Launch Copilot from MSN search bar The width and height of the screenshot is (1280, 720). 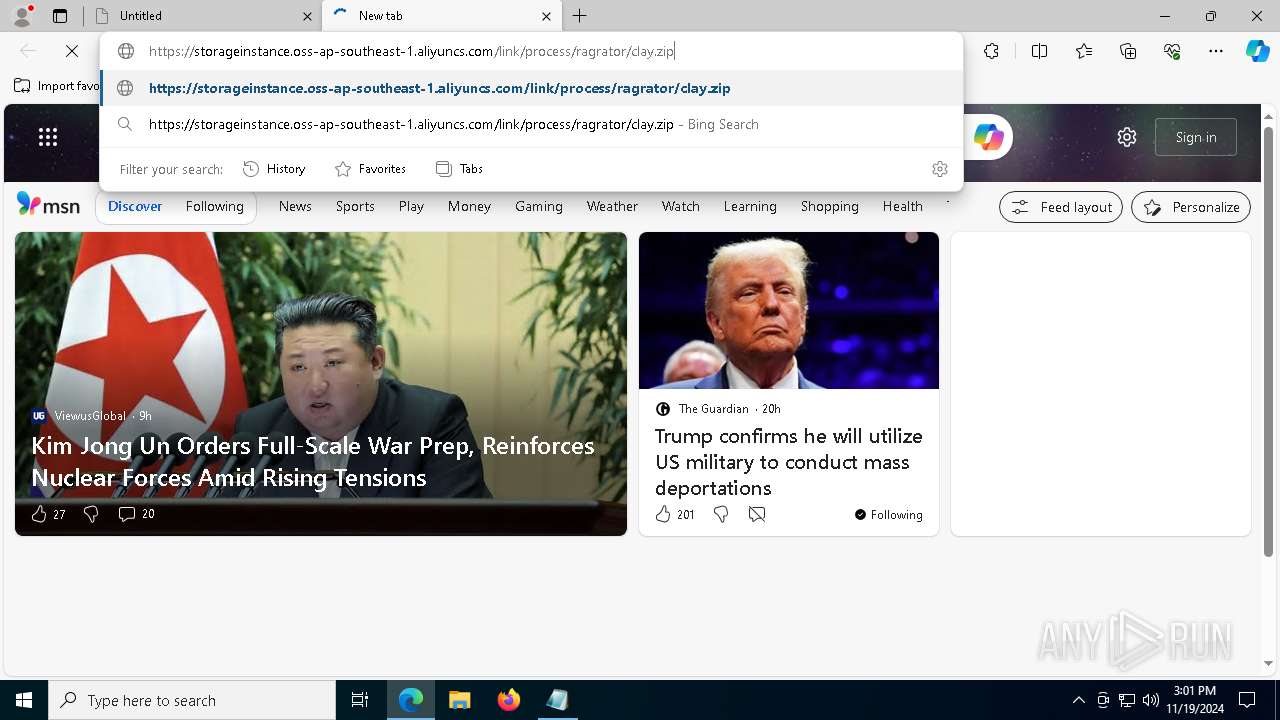pos(988,137)
